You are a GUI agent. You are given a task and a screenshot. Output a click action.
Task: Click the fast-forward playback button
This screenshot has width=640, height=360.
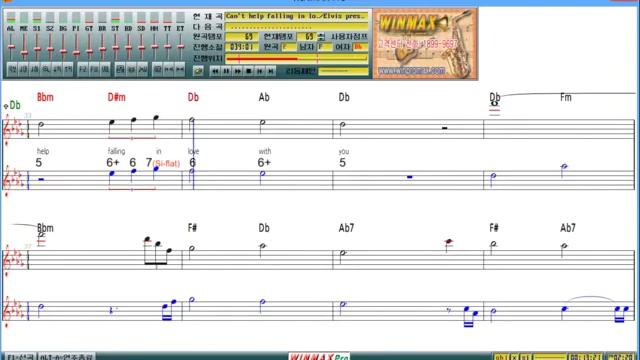tap(238, 71)
